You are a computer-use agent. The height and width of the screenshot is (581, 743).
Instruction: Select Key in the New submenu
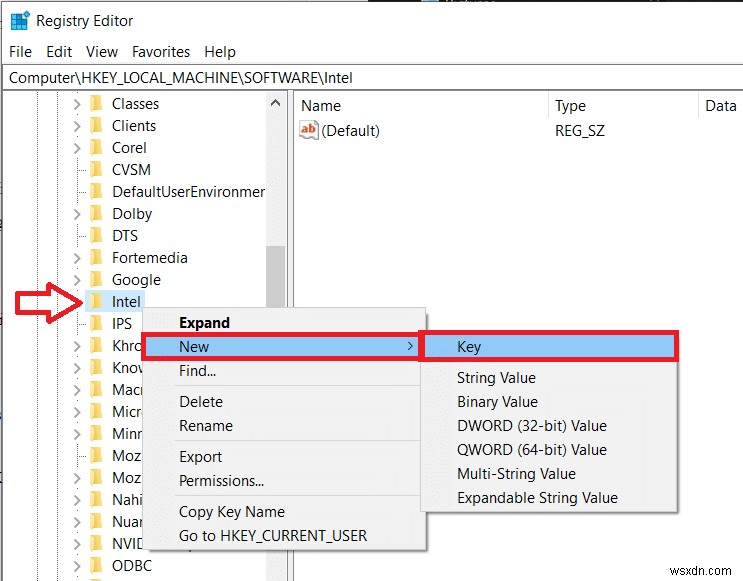549,346
